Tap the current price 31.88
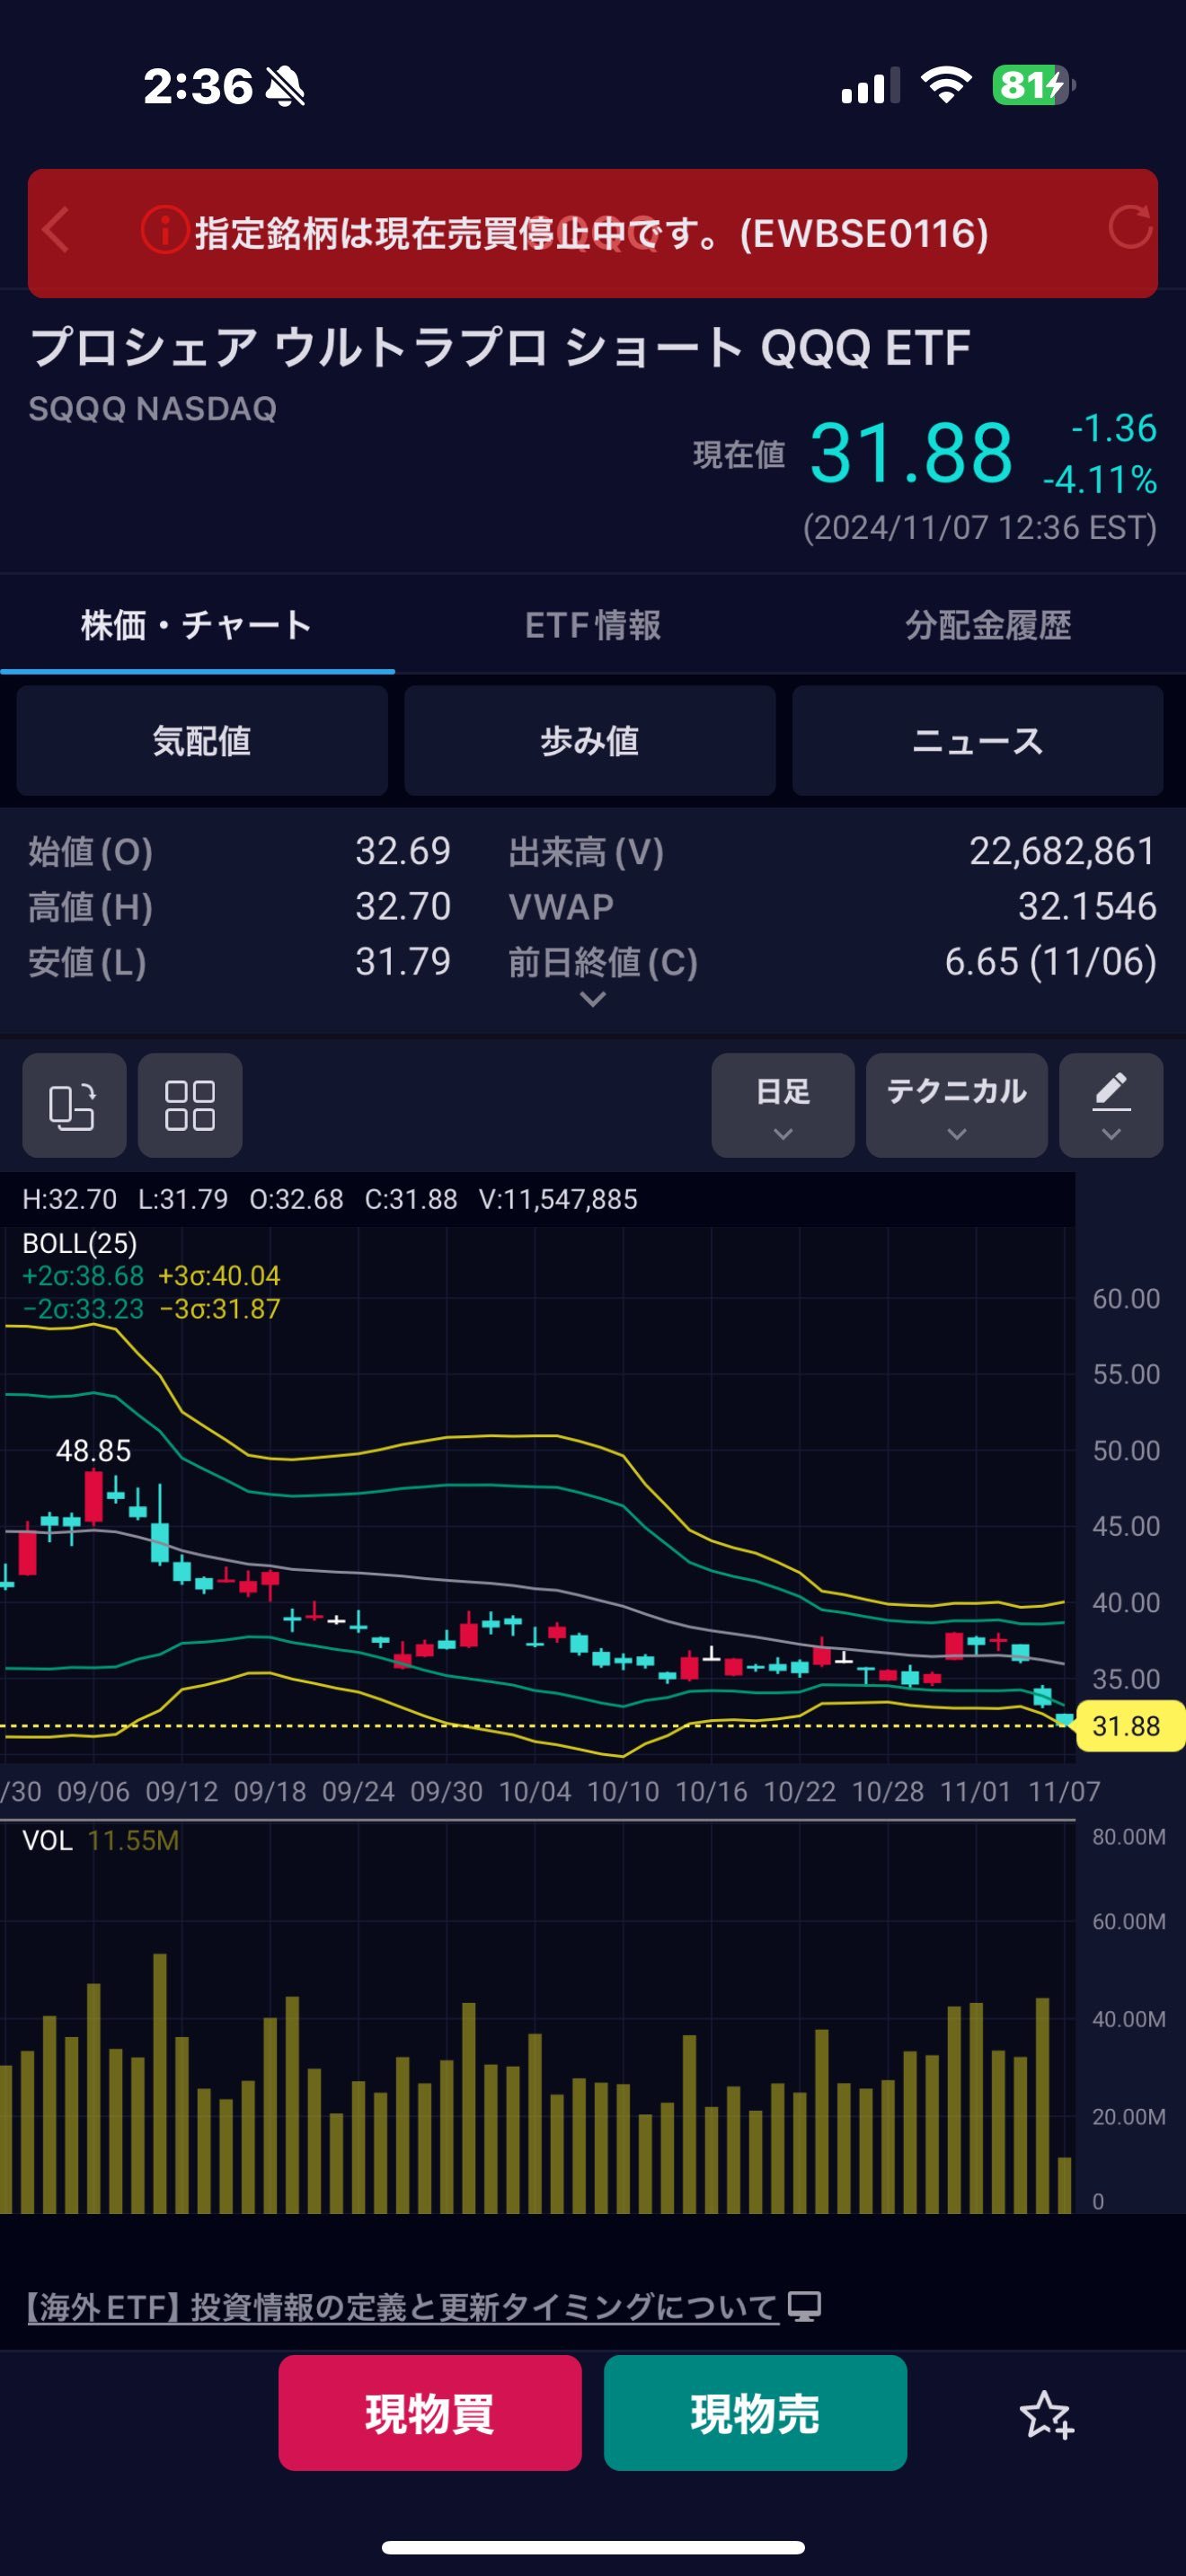This screenshot has width=1186, height=2576. click(911, 452)
